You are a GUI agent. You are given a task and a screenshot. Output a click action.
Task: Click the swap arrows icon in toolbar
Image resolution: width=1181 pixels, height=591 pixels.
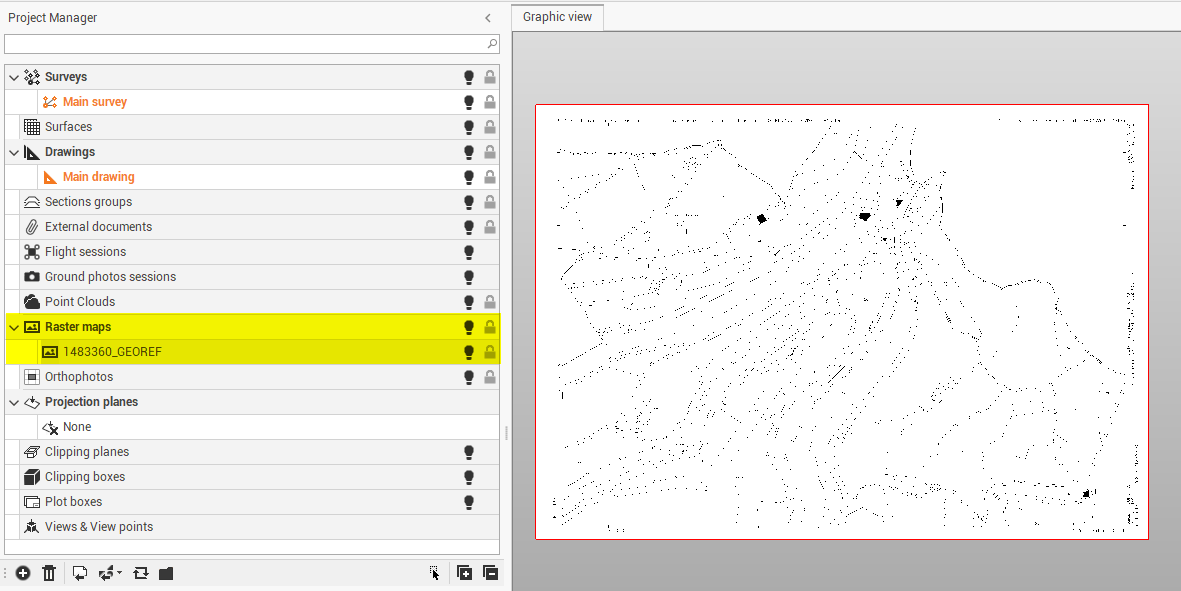[x=141, y=573]
